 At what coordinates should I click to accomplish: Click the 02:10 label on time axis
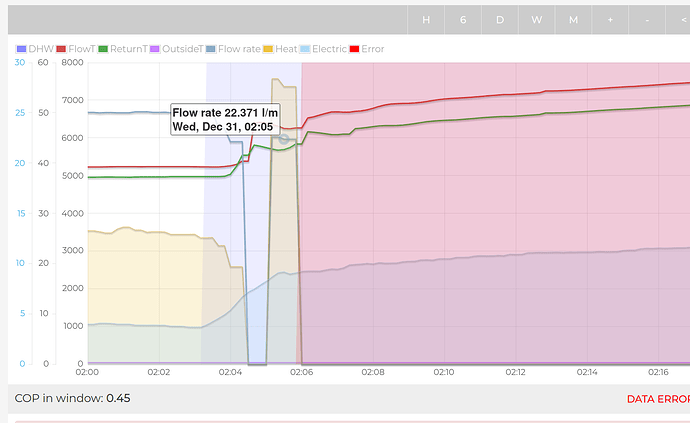point(444,372)
